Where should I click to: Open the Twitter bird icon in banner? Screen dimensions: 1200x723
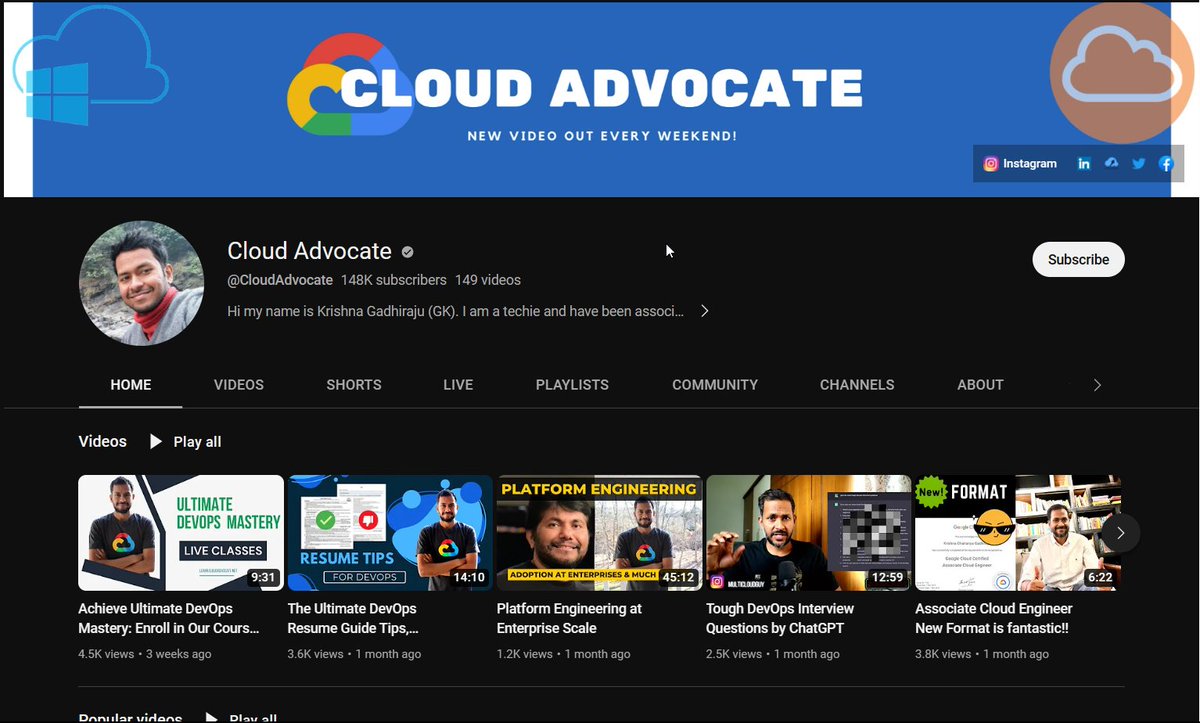pyautogui.click(x=1138, y=164)
